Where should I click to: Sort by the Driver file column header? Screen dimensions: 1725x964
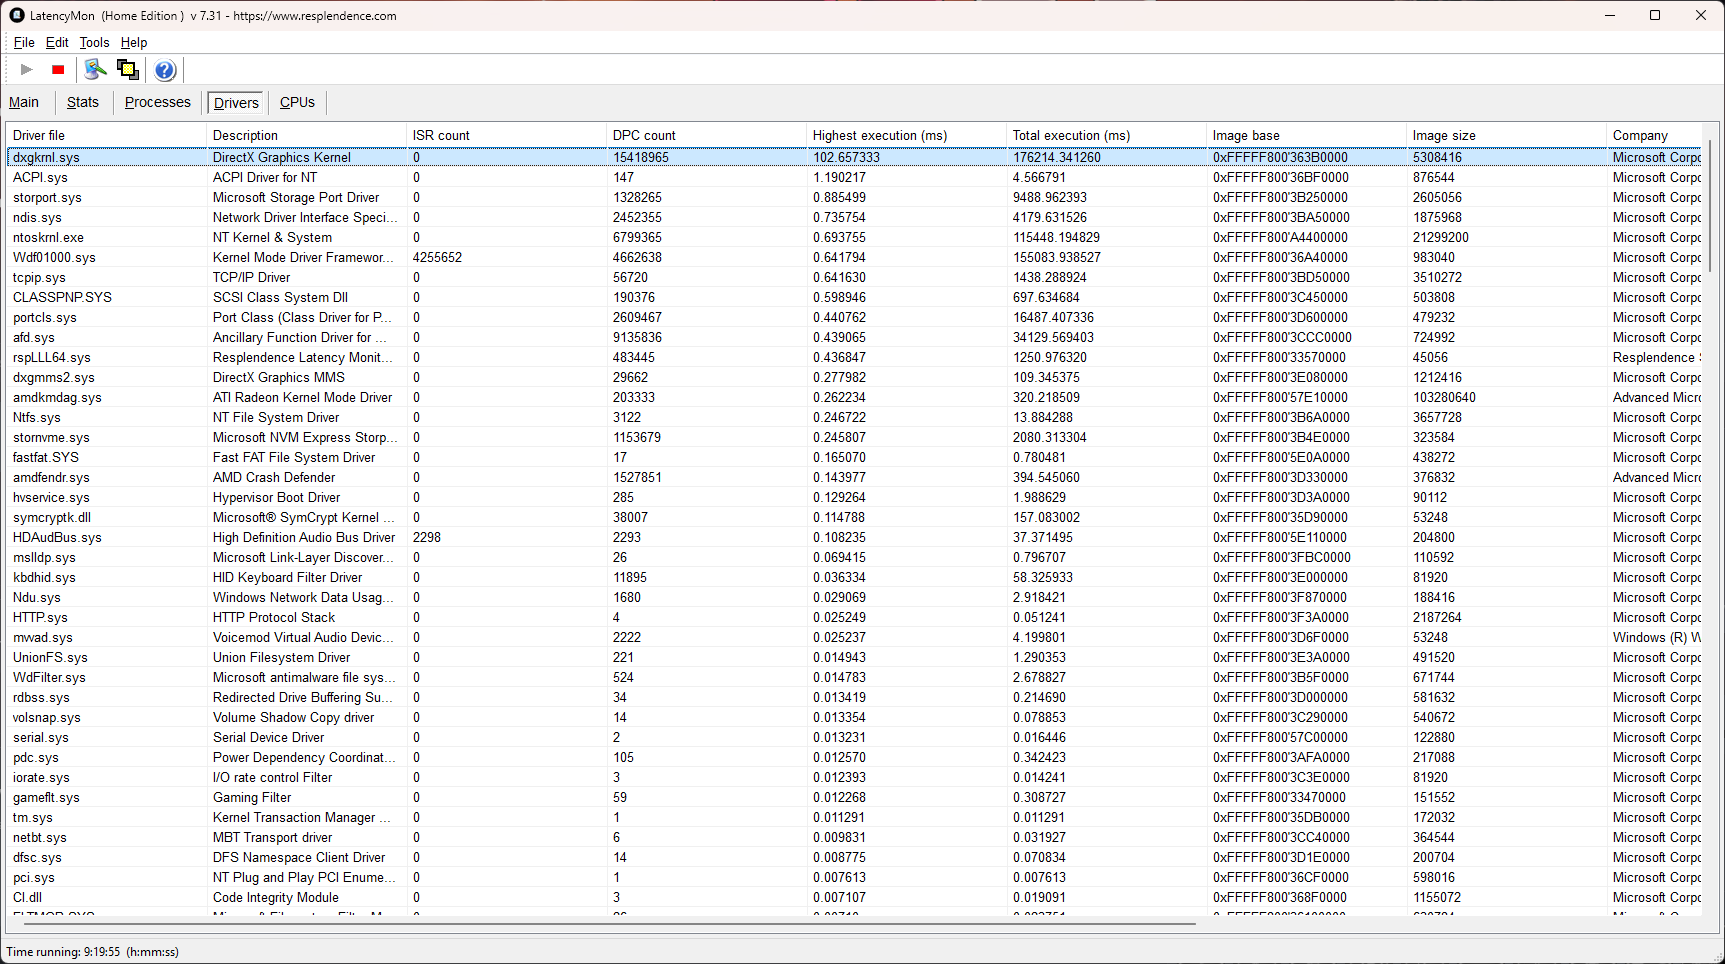(x=106, y=135)
